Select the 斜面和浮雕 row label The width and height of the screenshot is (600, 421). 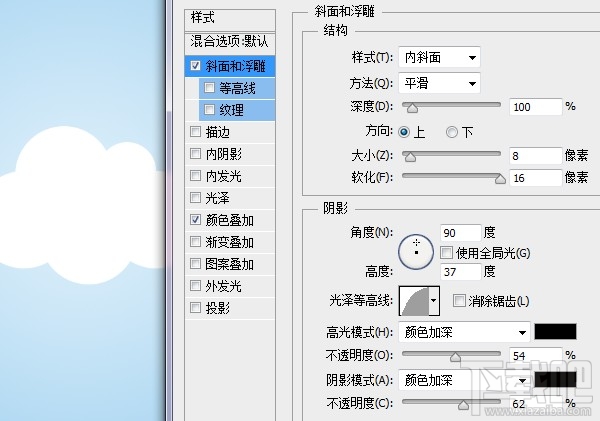pyautogui.click(x=235, y=66)
